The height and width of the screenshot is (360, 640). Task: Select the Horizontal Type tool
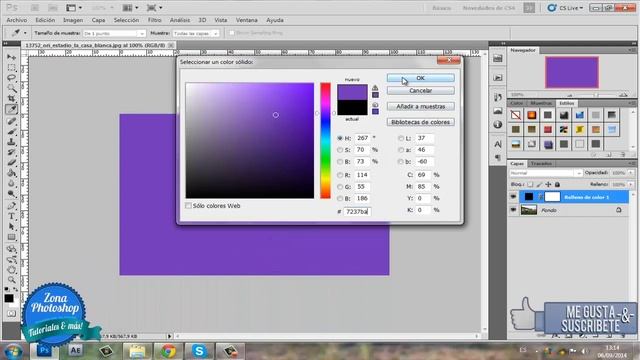[11, 216]
